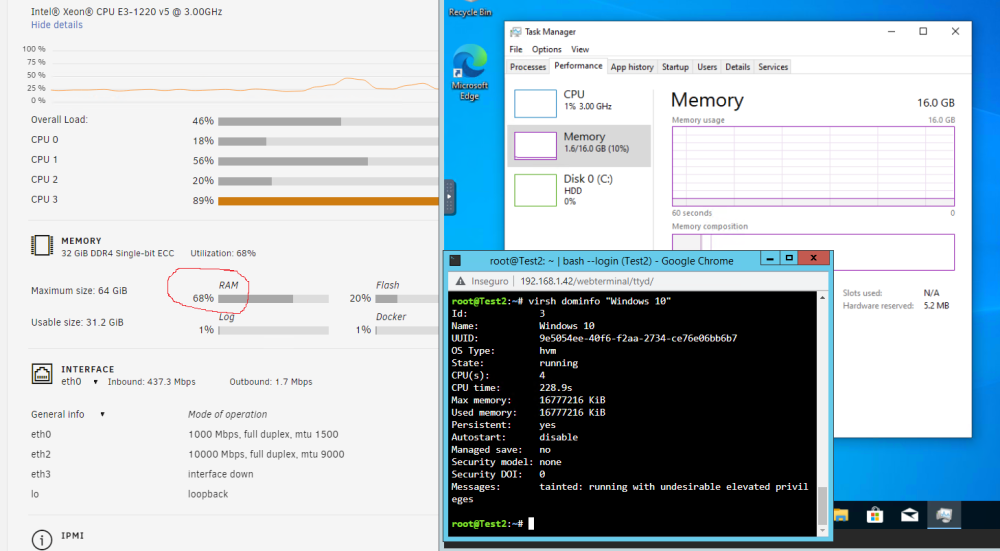Click the Memory usage graph in Task Manager
Viewport: 1000px width, 551px height.
pos(813,166)
